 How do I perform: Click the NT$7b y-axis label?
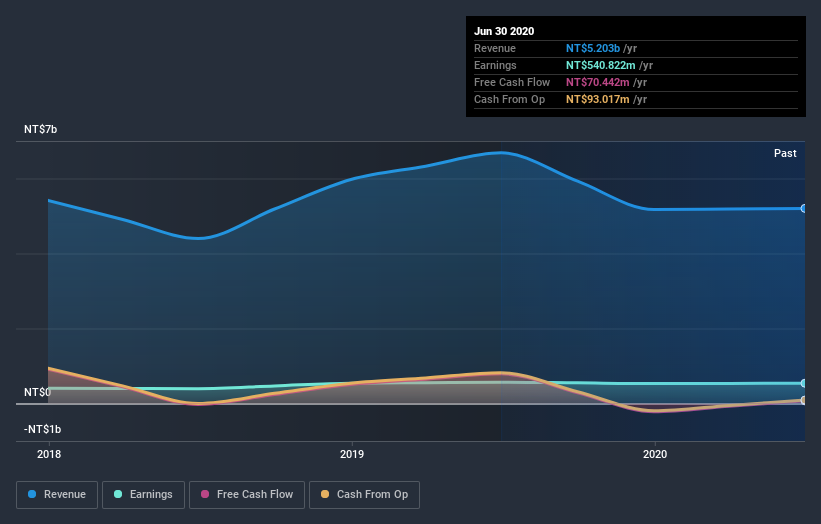tap(40, 129)
